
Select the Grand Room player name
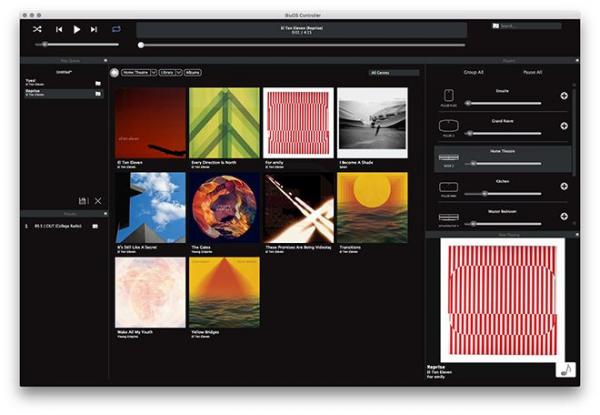point(502,121)
